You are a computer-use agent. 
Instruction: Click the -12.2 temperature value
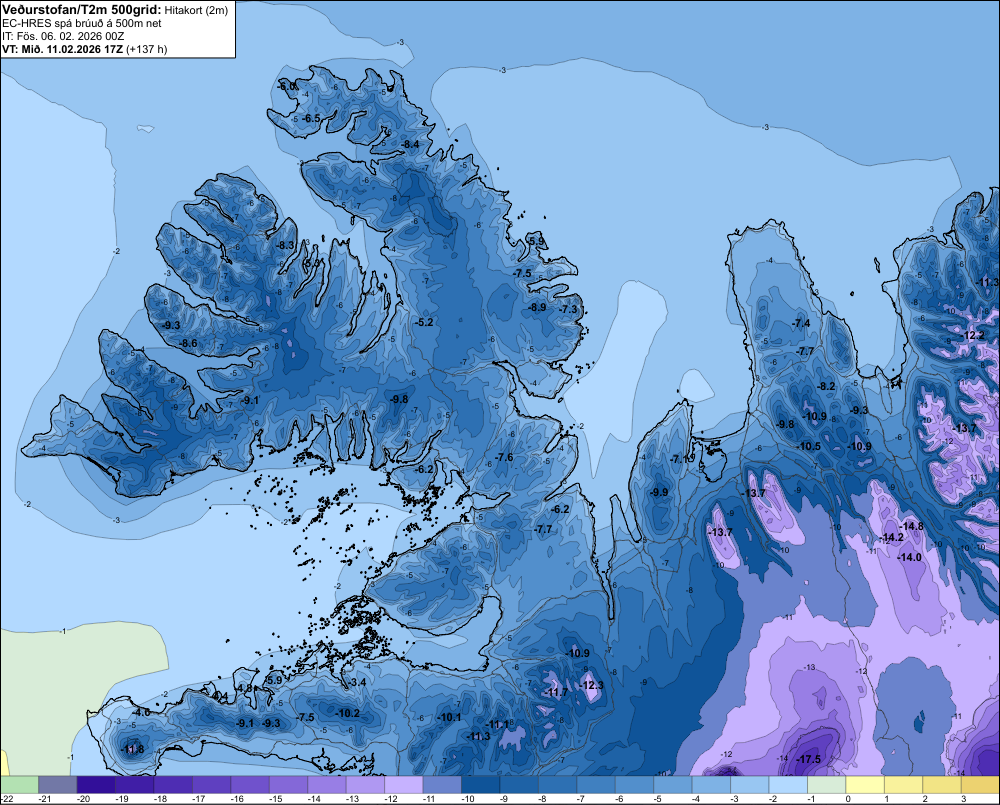click(x=973, y=336)
